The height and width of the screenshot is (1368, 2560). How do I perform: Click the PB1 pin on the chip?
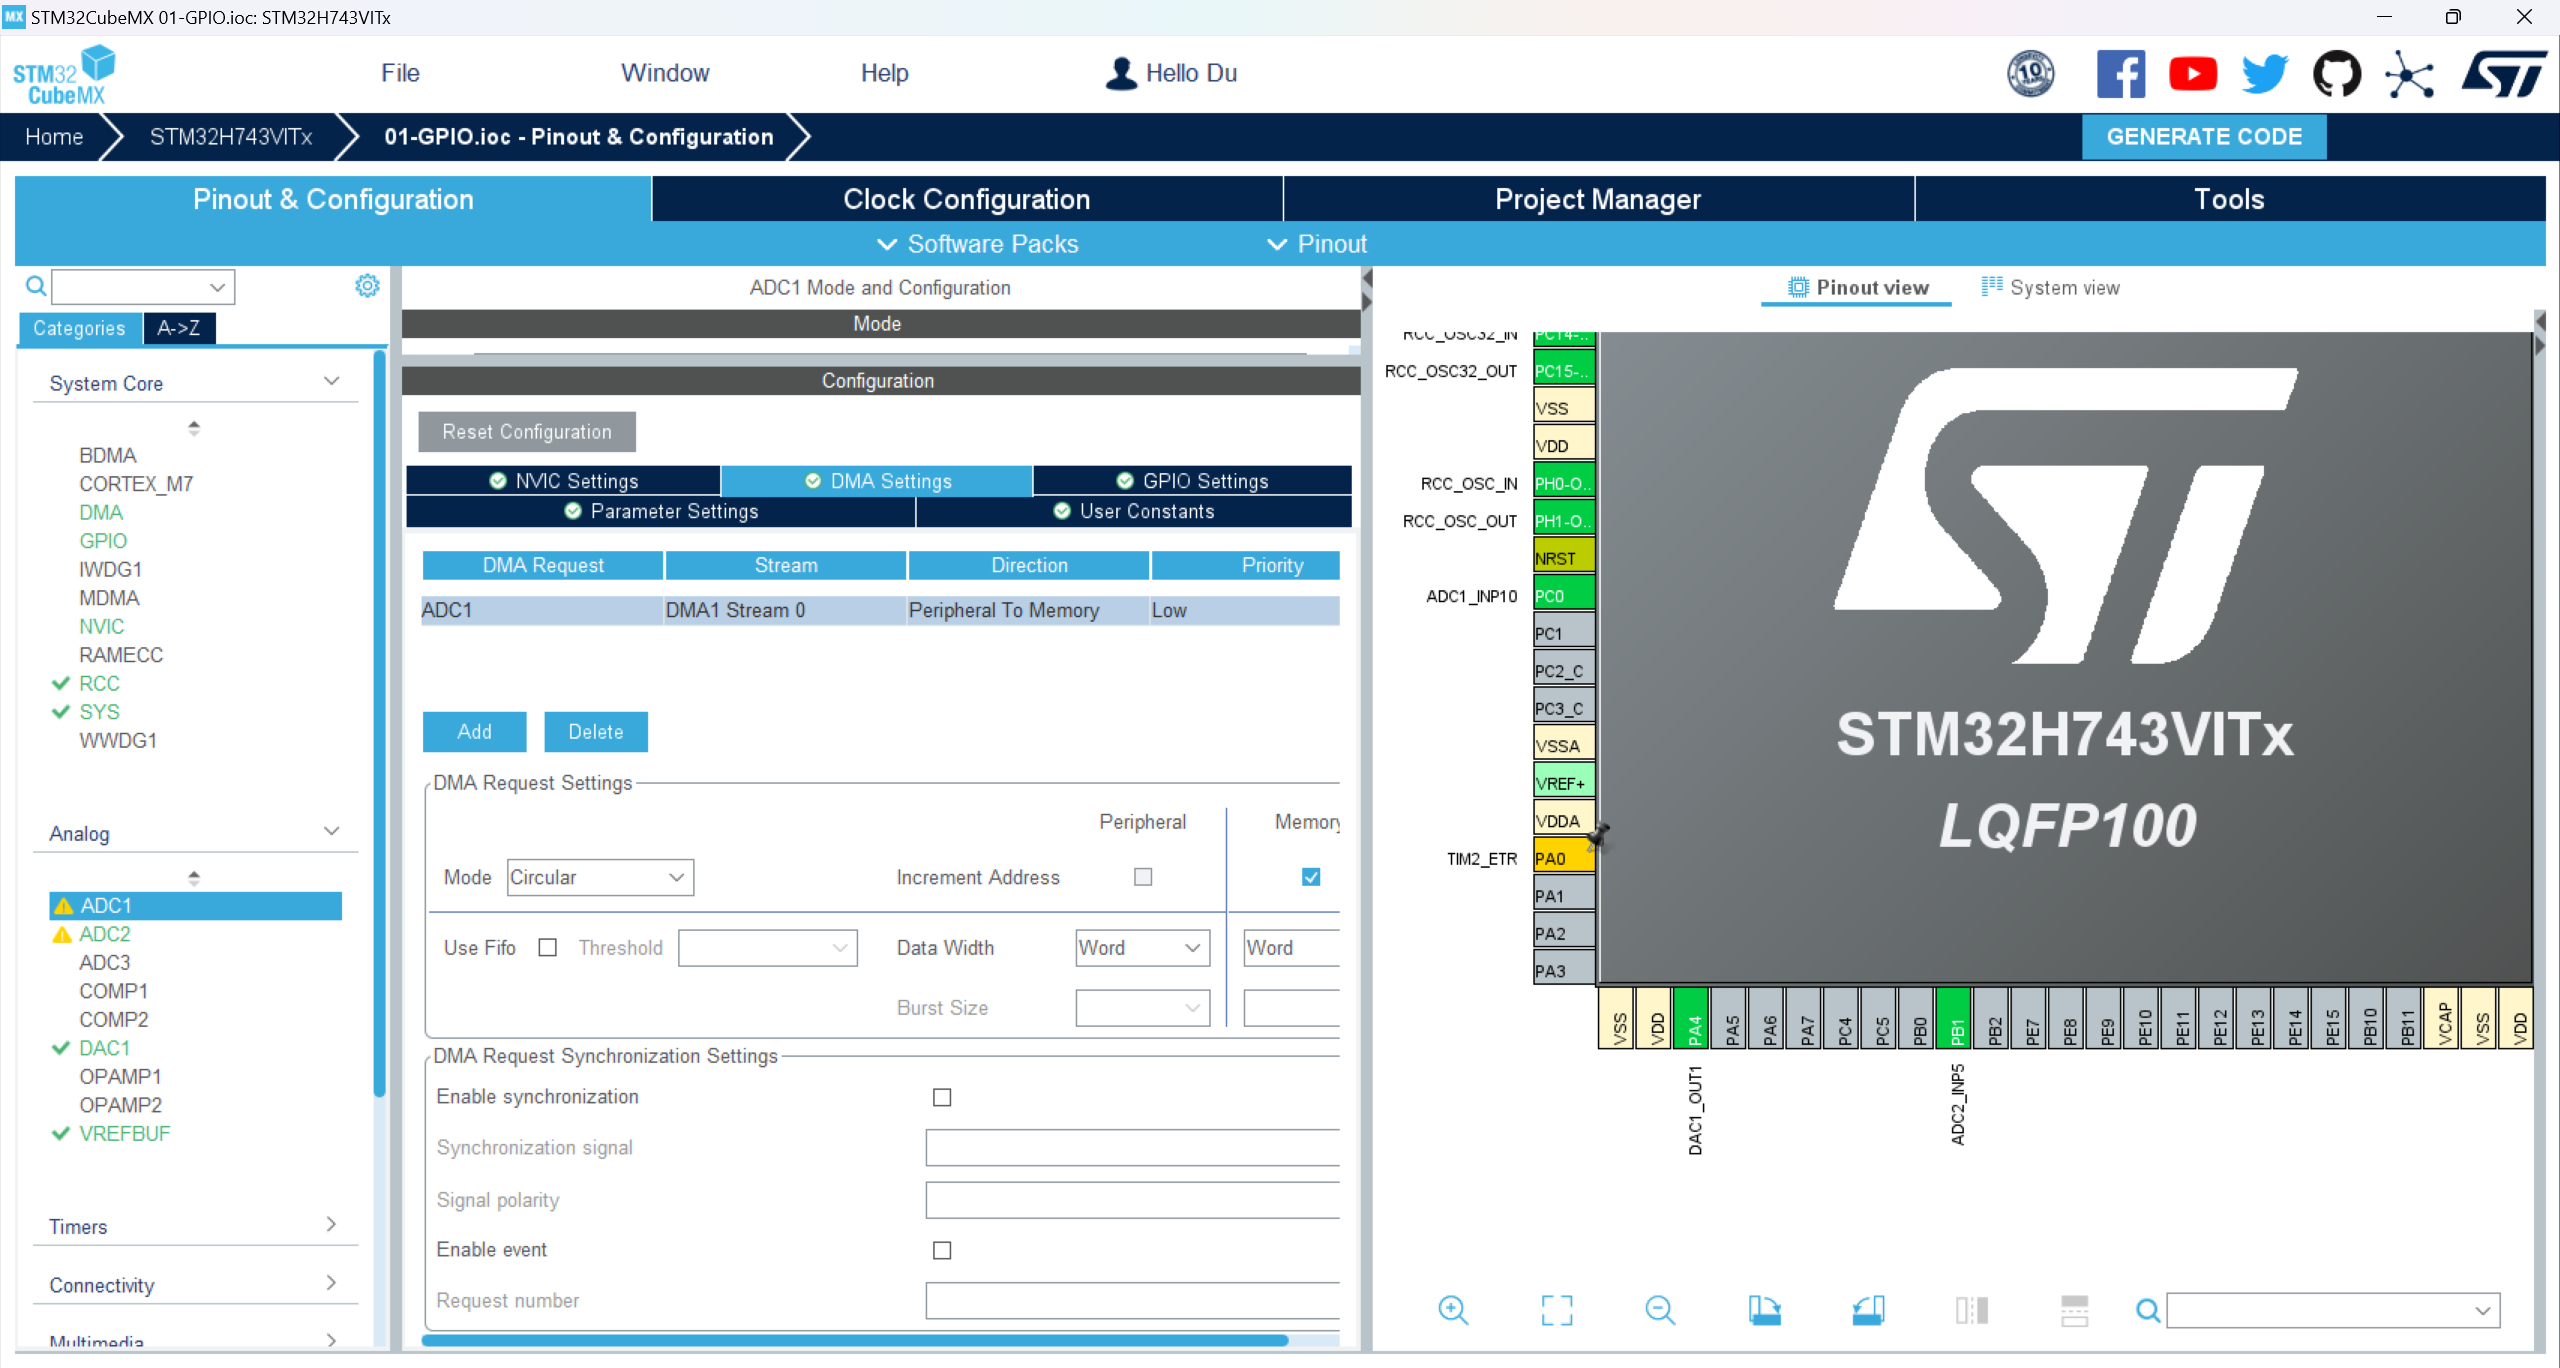tap(1956, 1018)
